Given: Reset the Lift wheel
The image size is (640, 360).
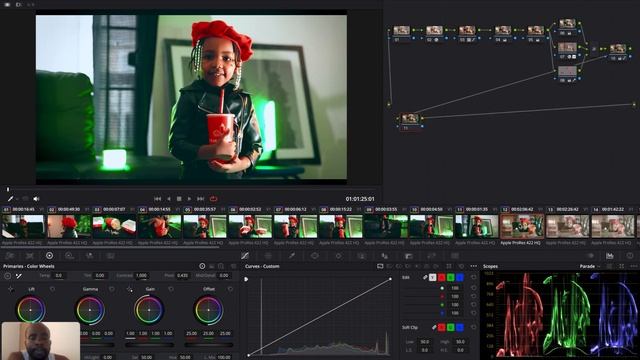Looking at the screenshot, I should point(52,289).
